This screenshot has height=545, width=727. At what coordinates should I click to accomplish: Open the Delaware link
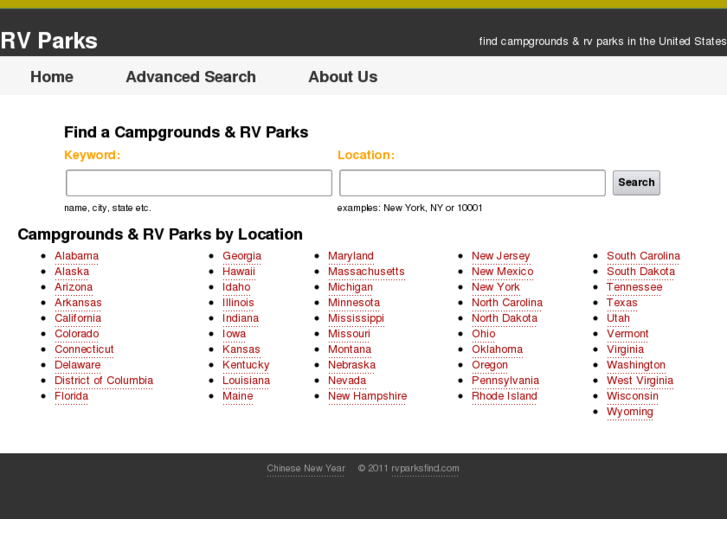point(77,365)
